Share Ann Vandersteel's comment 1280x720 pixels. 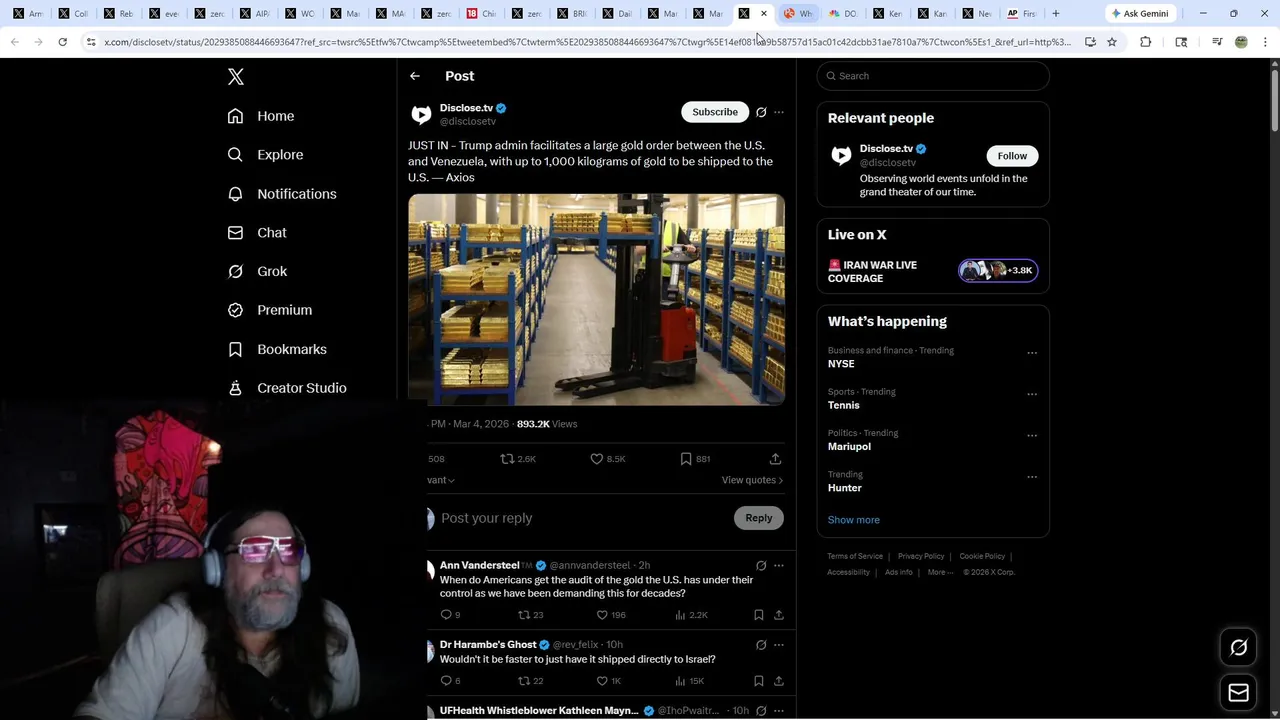coord(779,615)
